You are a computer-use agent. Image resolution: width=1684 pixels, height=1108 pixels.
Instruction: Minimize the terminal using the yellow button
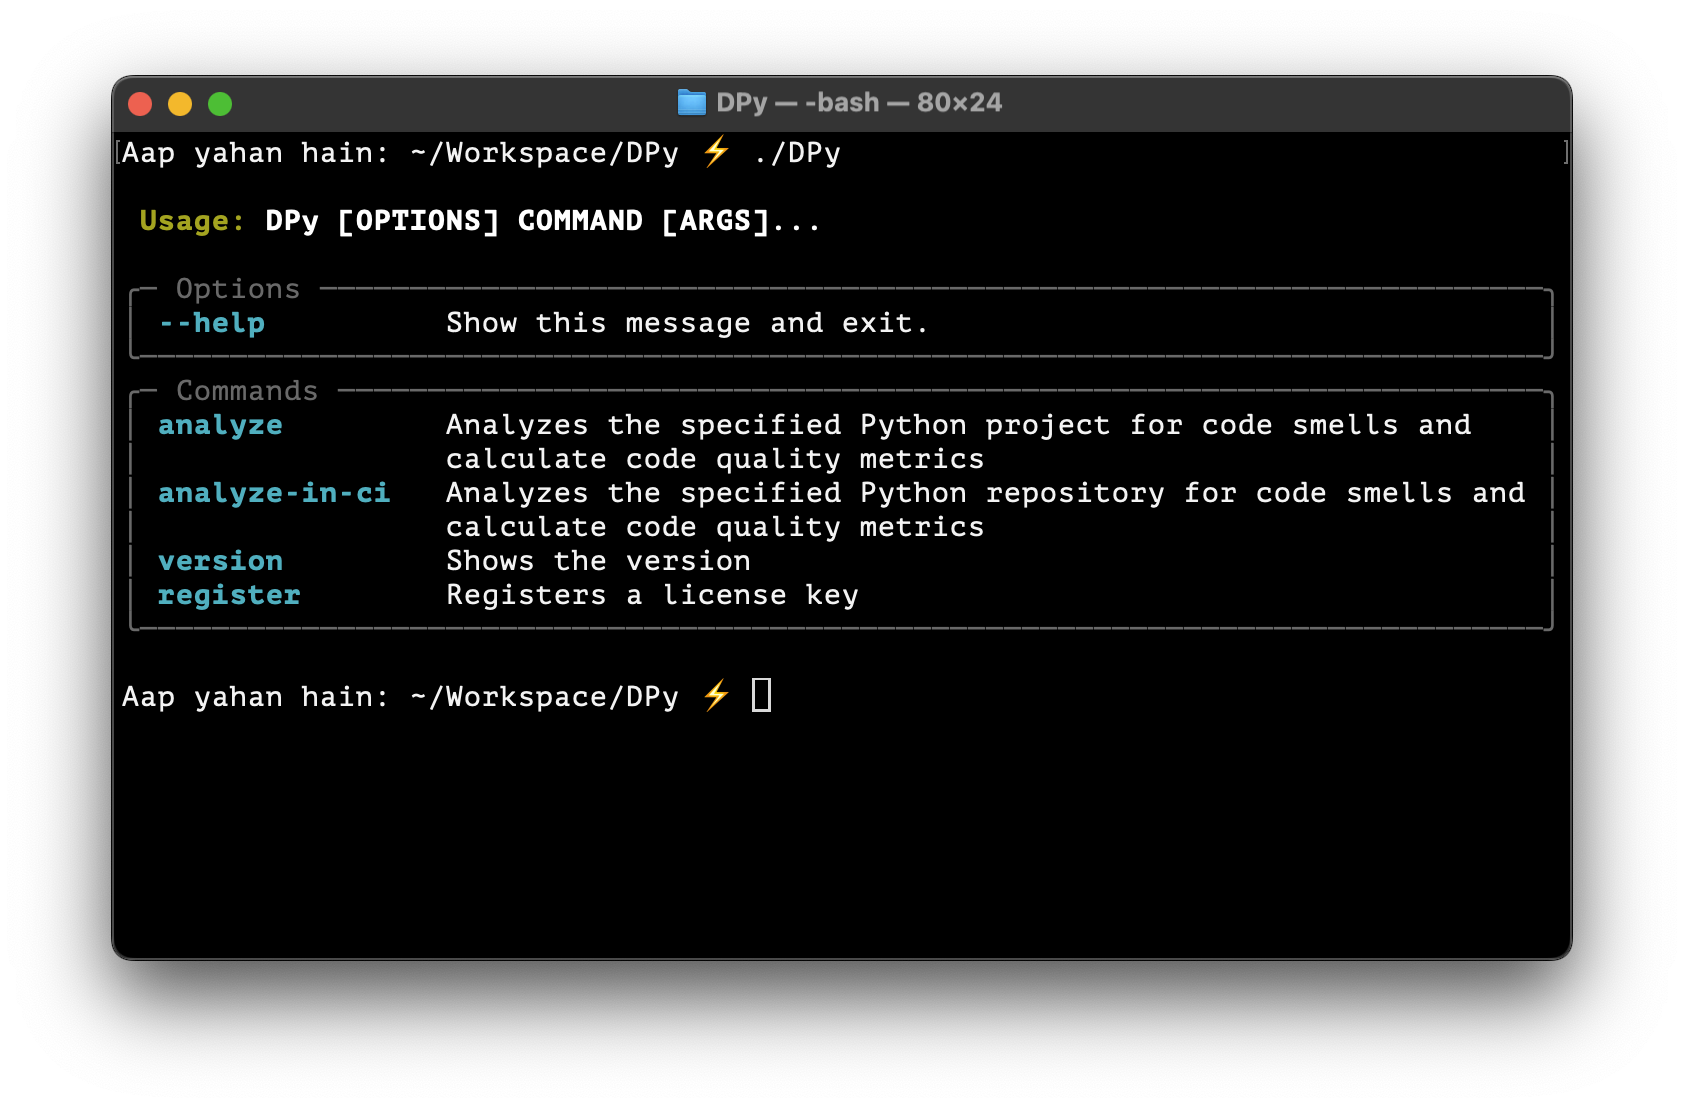(x=180, y=104)
